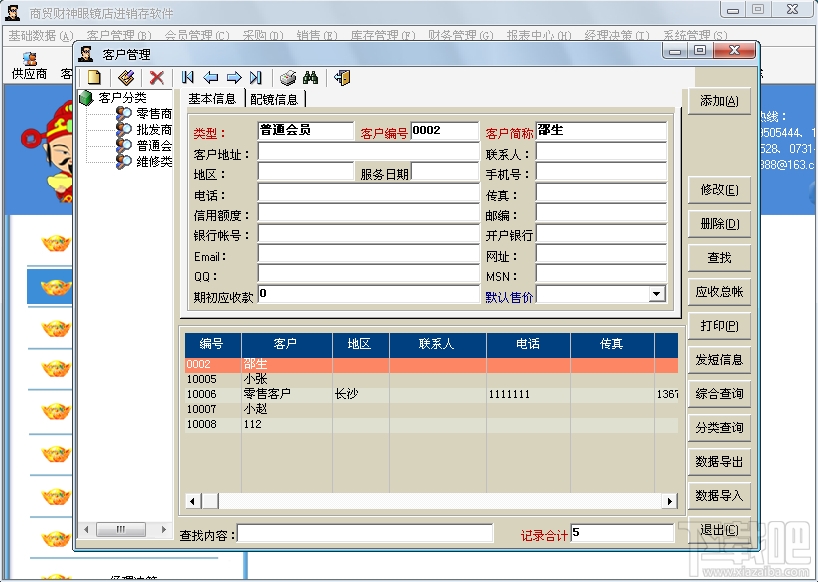Viewport: 818px width, 582px height.
Task: Open 采购 menu in main window
Action: click(263, 35)
